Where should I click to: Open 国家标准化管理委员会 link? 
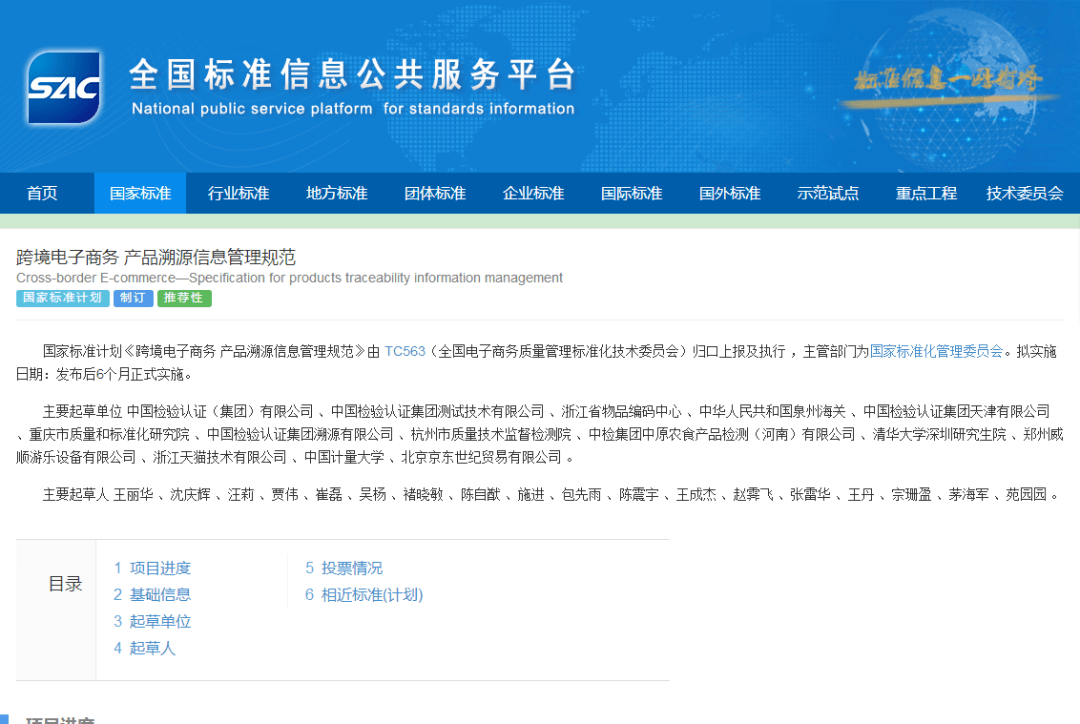tap(936, 351)
